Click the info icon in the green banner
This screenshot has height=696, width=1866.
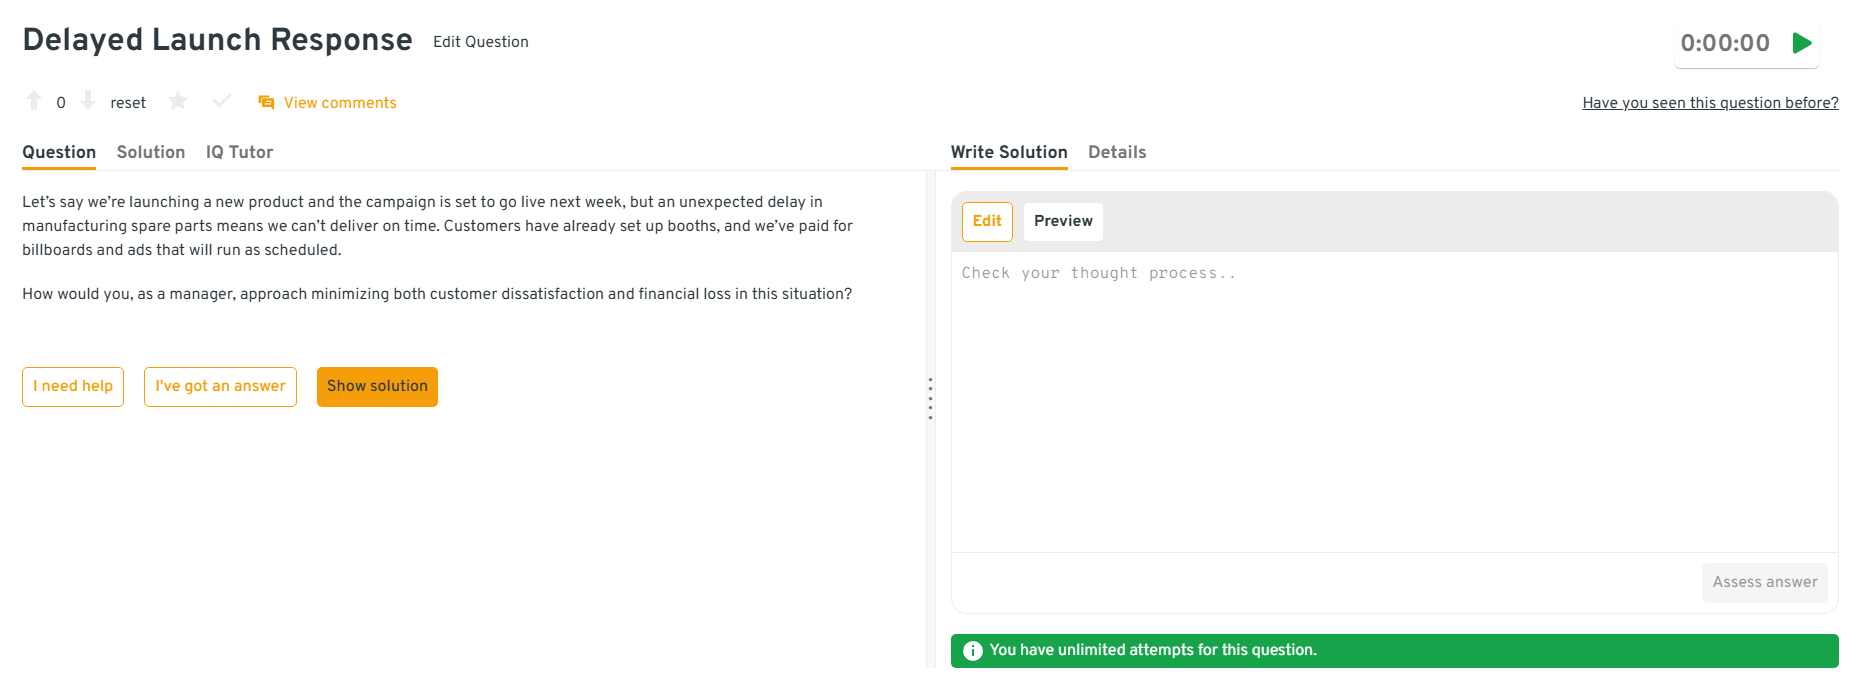(x=972, y=651)
